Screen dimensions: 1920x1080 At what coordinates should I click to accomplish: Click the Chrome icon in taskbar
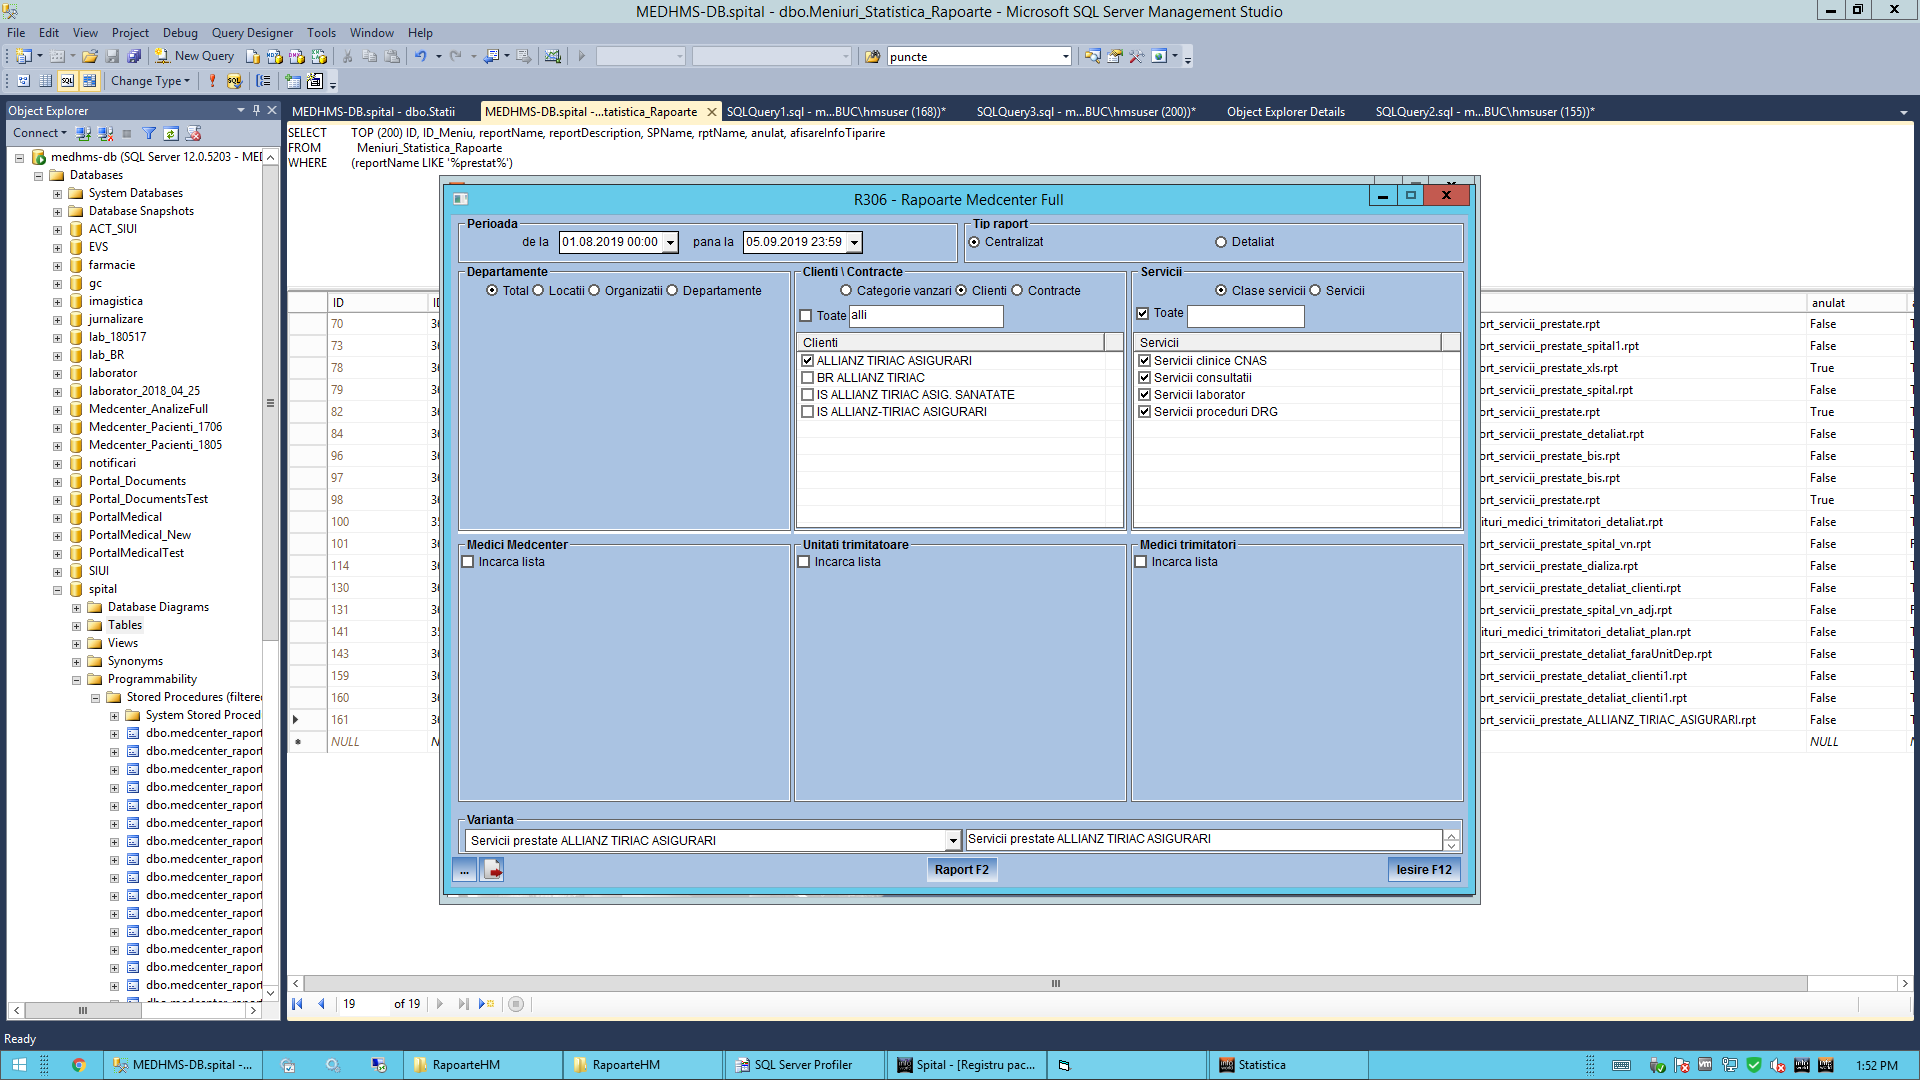(78, 1065)
